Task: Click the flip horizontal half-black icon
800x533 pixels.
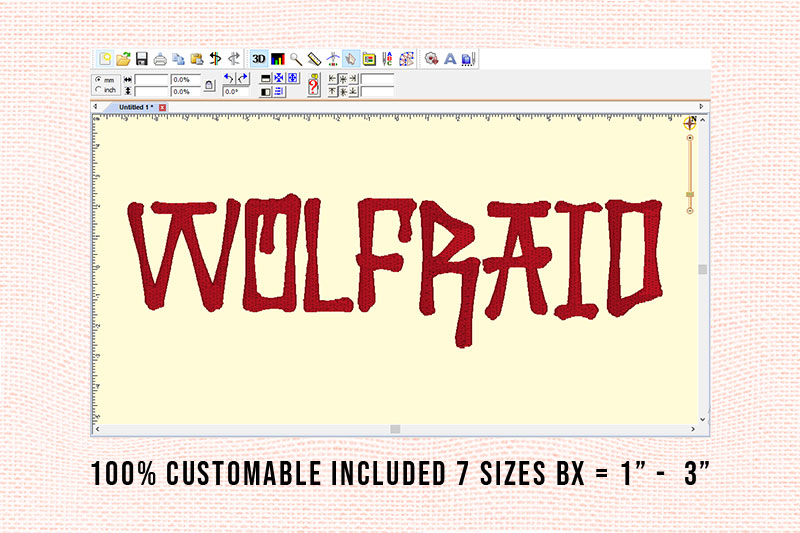Action: (265, 92)
